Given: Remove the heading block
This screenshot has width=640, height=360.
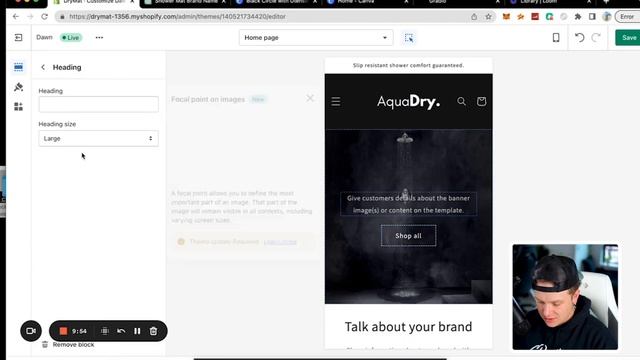Looking at the screenshot, I should tap(68, 345).
